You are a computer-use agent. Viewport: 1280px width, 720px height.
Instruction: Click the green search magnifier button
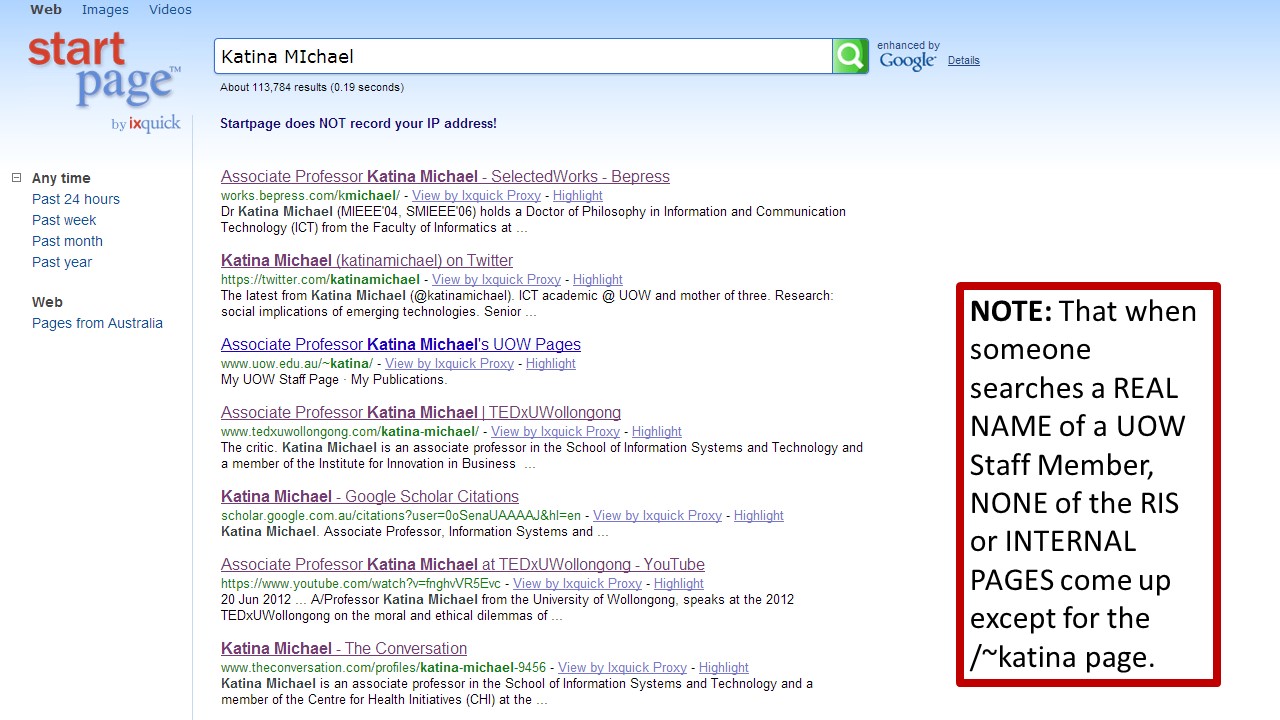point(850,56)
